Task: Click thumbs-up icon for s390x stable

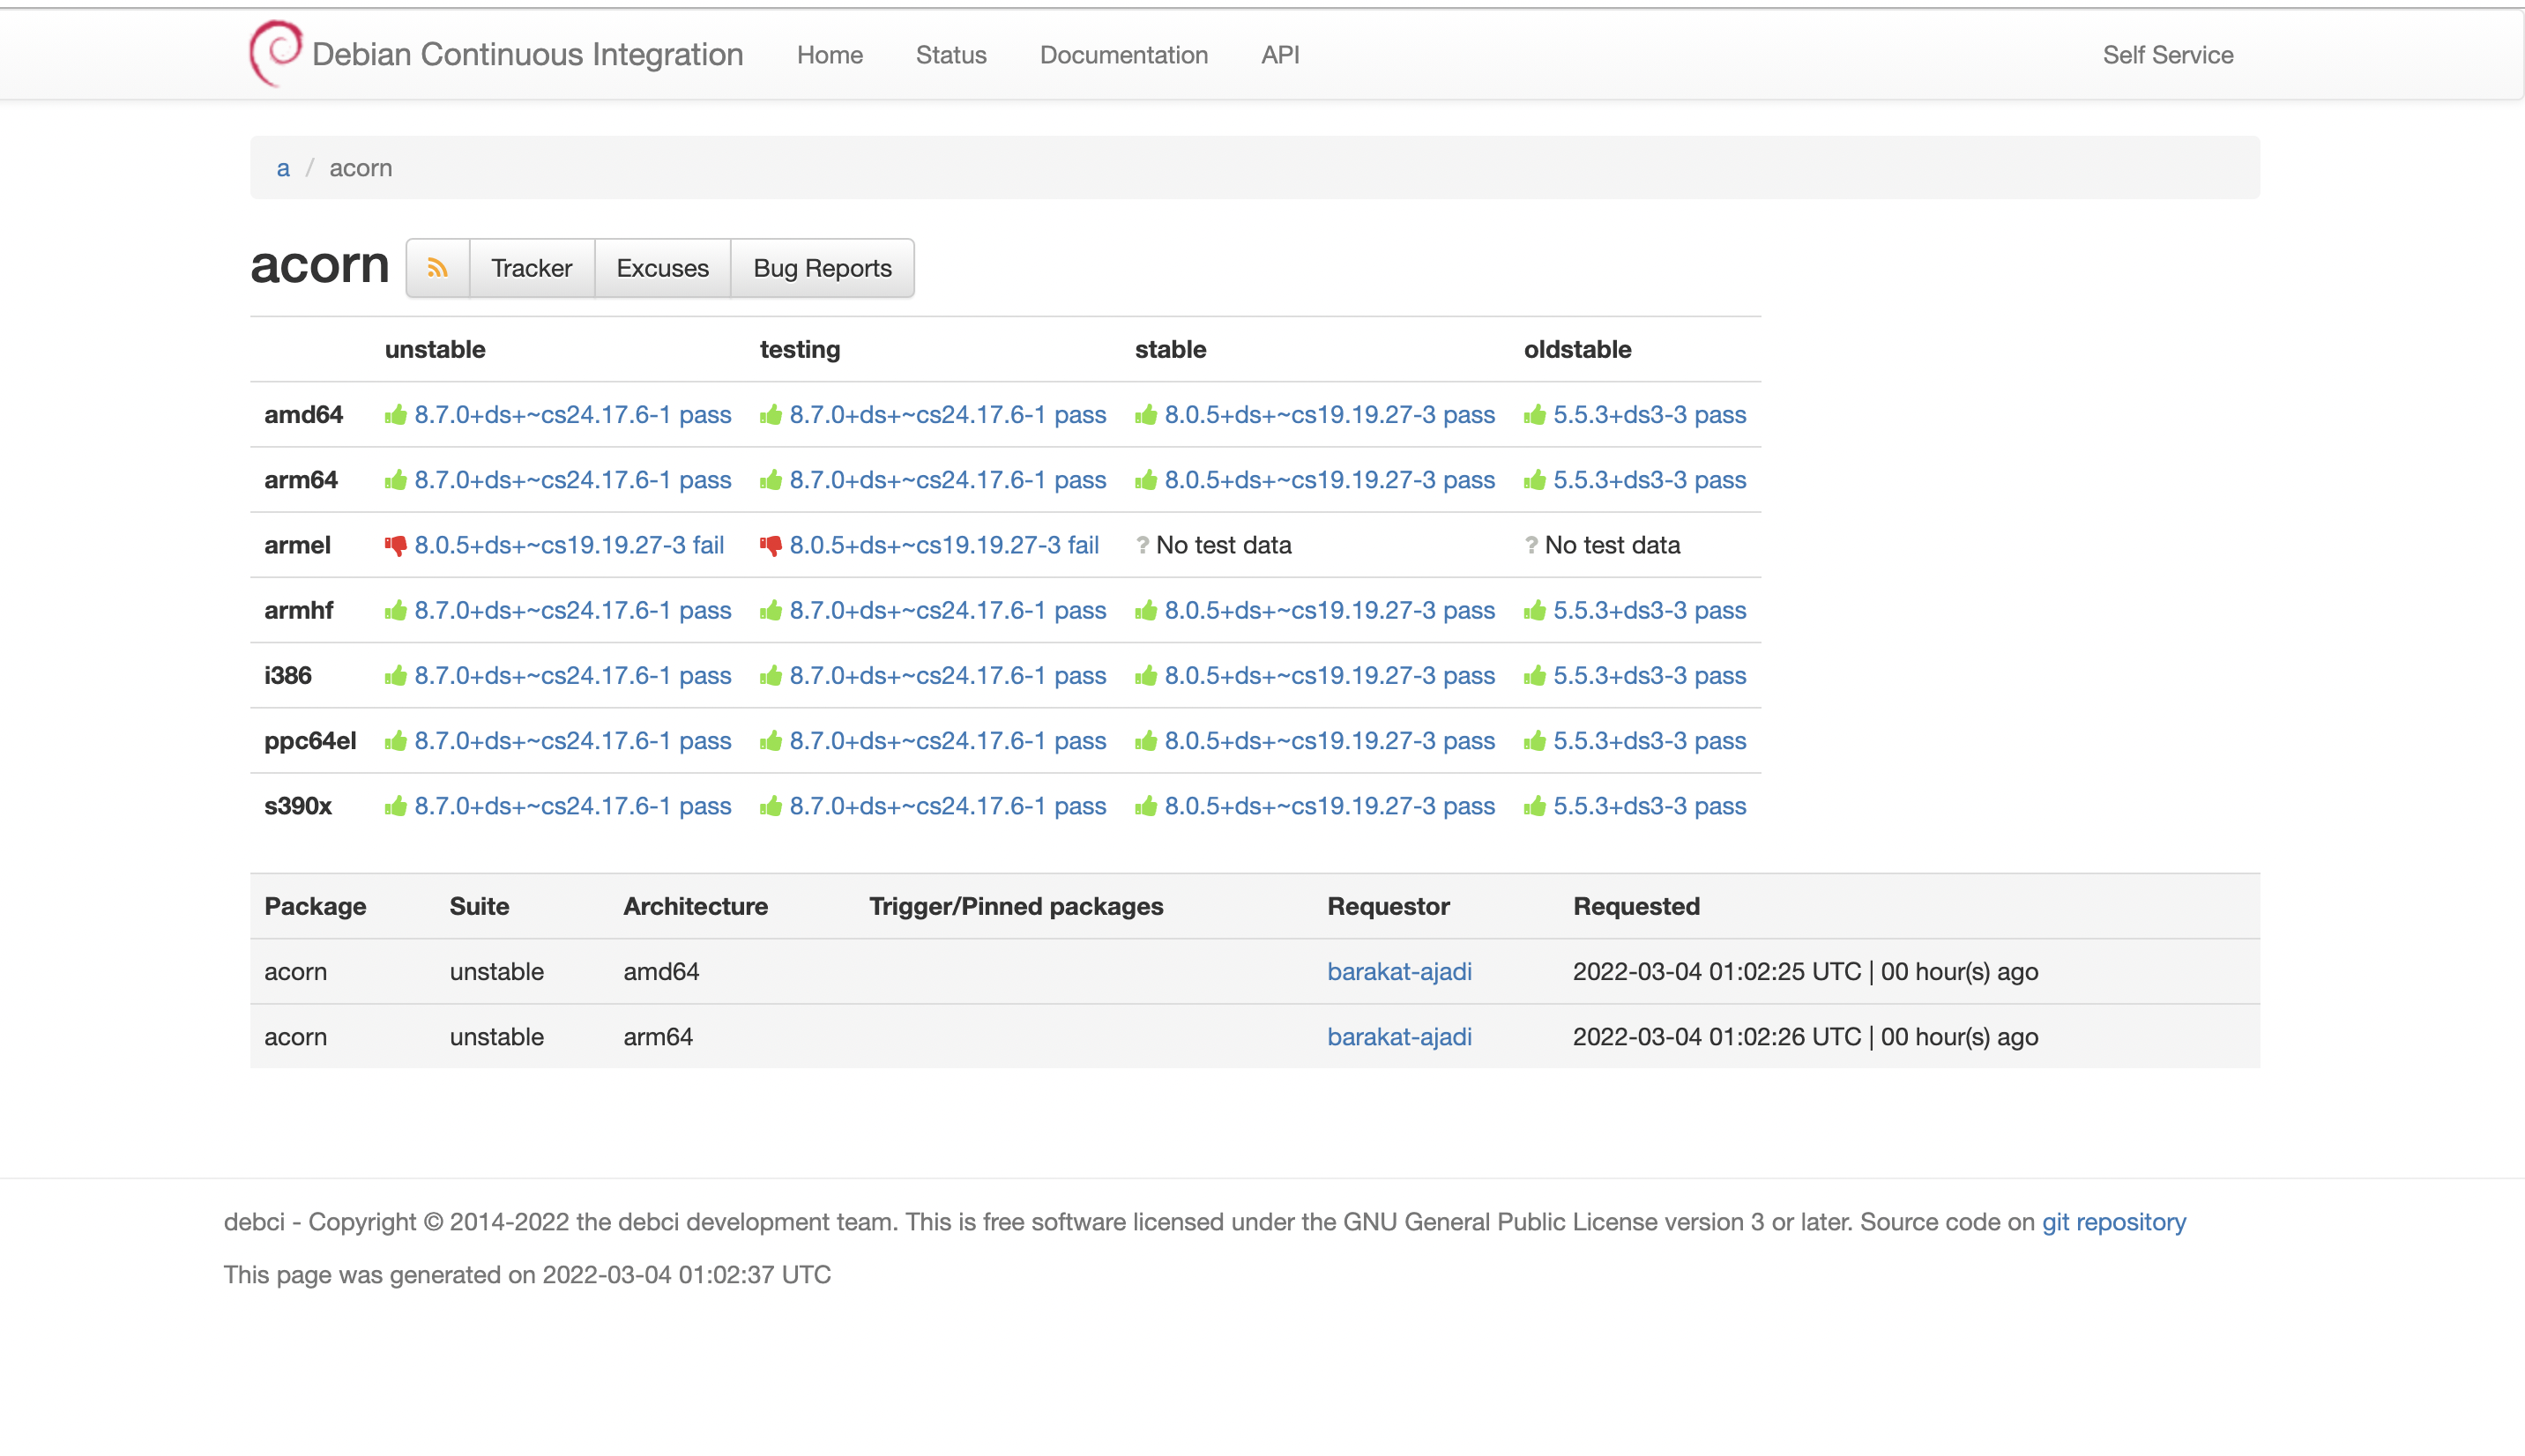Action: [1146, 806]
